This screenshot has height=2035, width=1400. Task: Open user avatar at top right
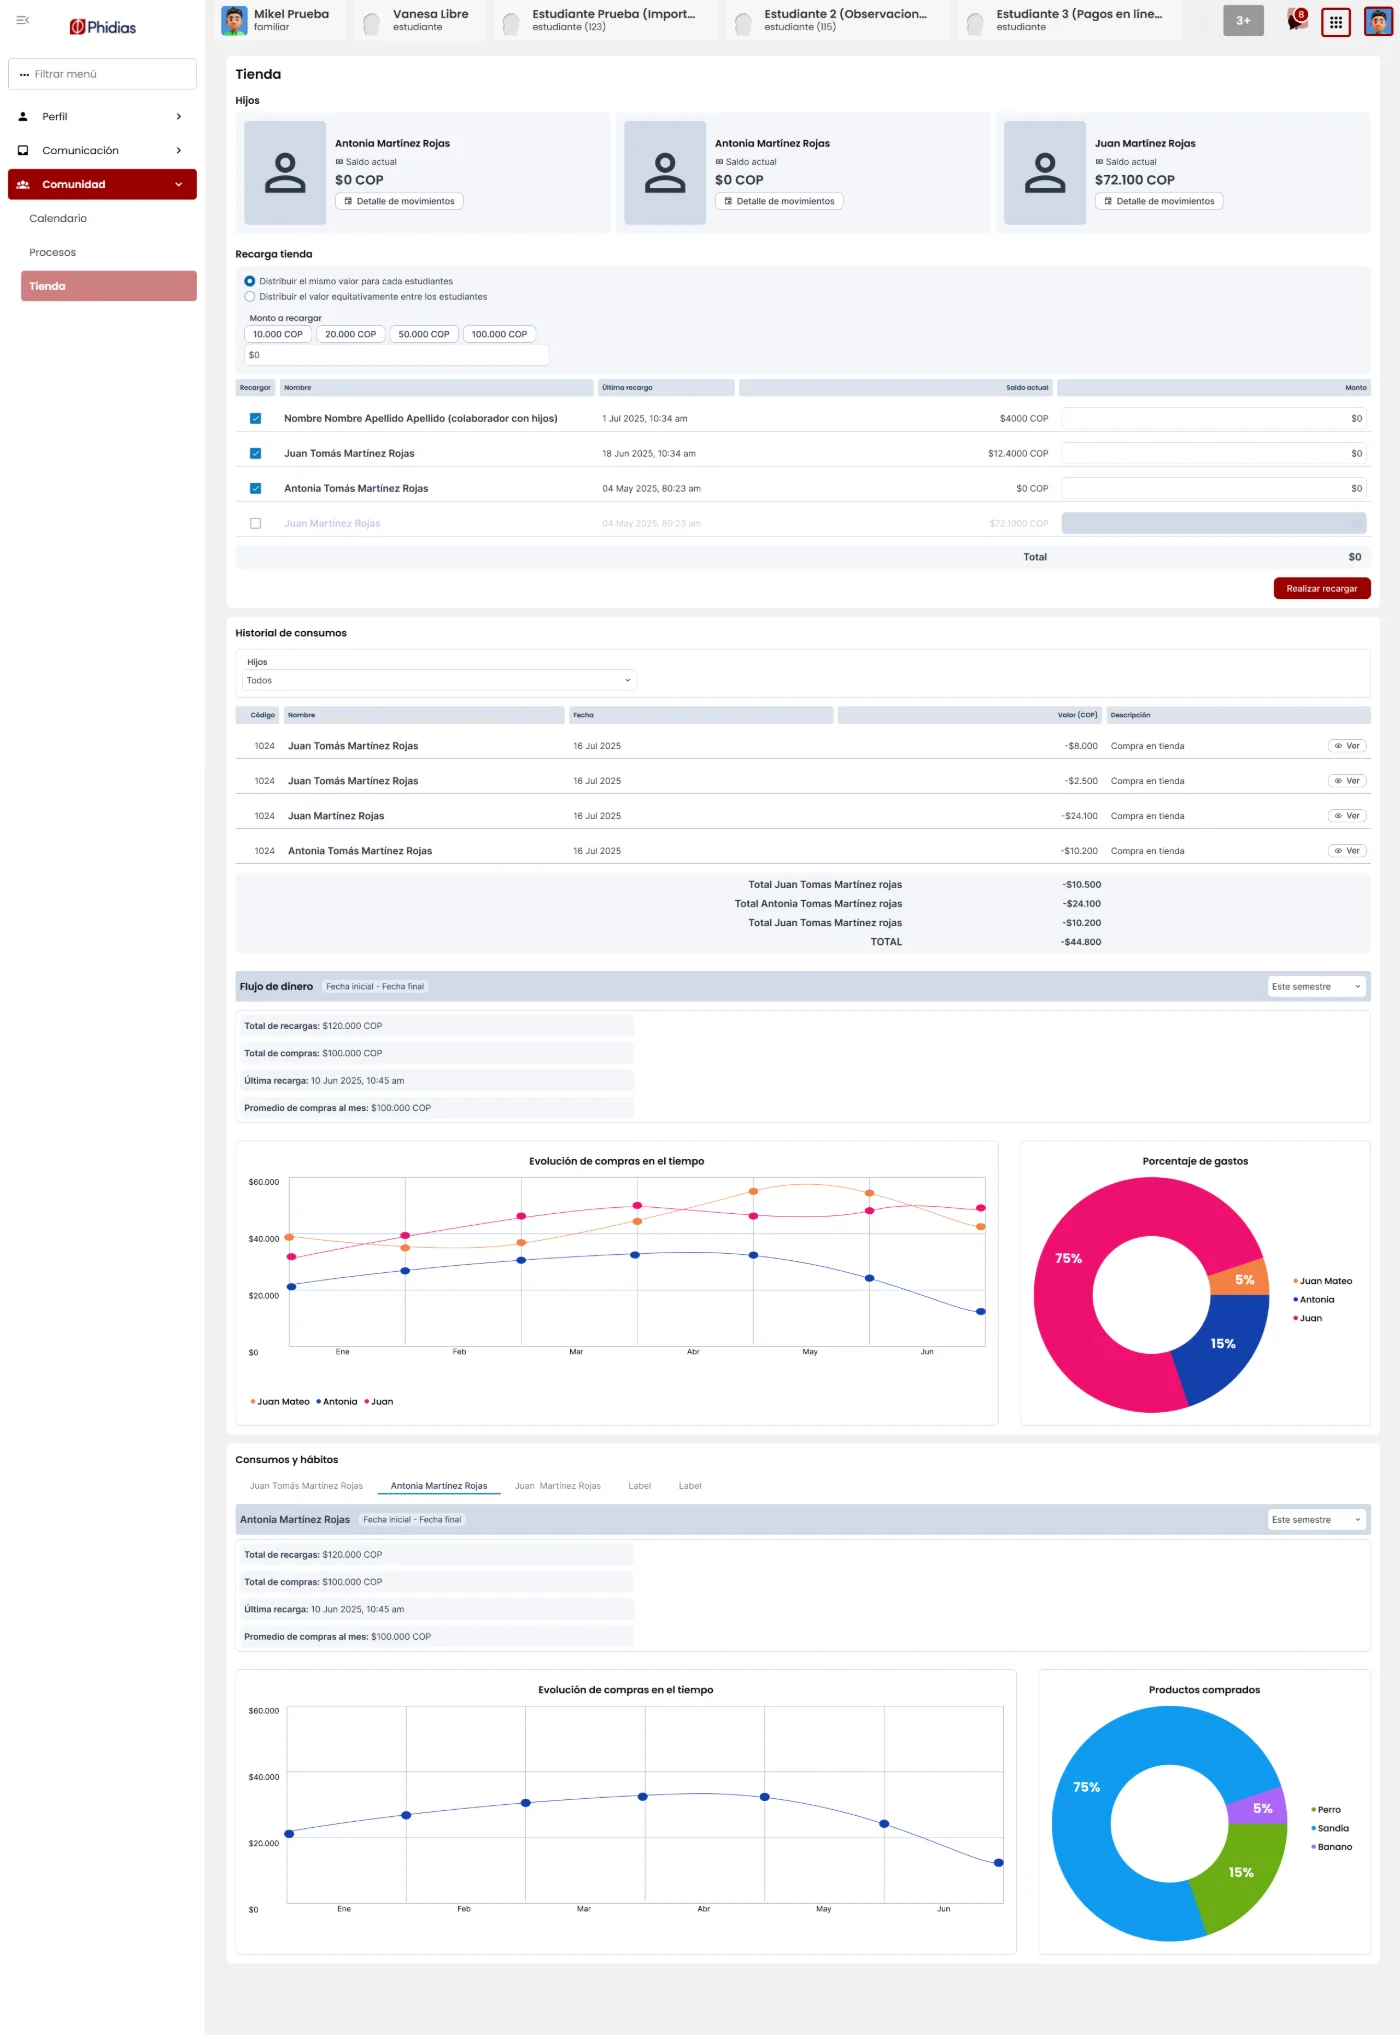1378,21
